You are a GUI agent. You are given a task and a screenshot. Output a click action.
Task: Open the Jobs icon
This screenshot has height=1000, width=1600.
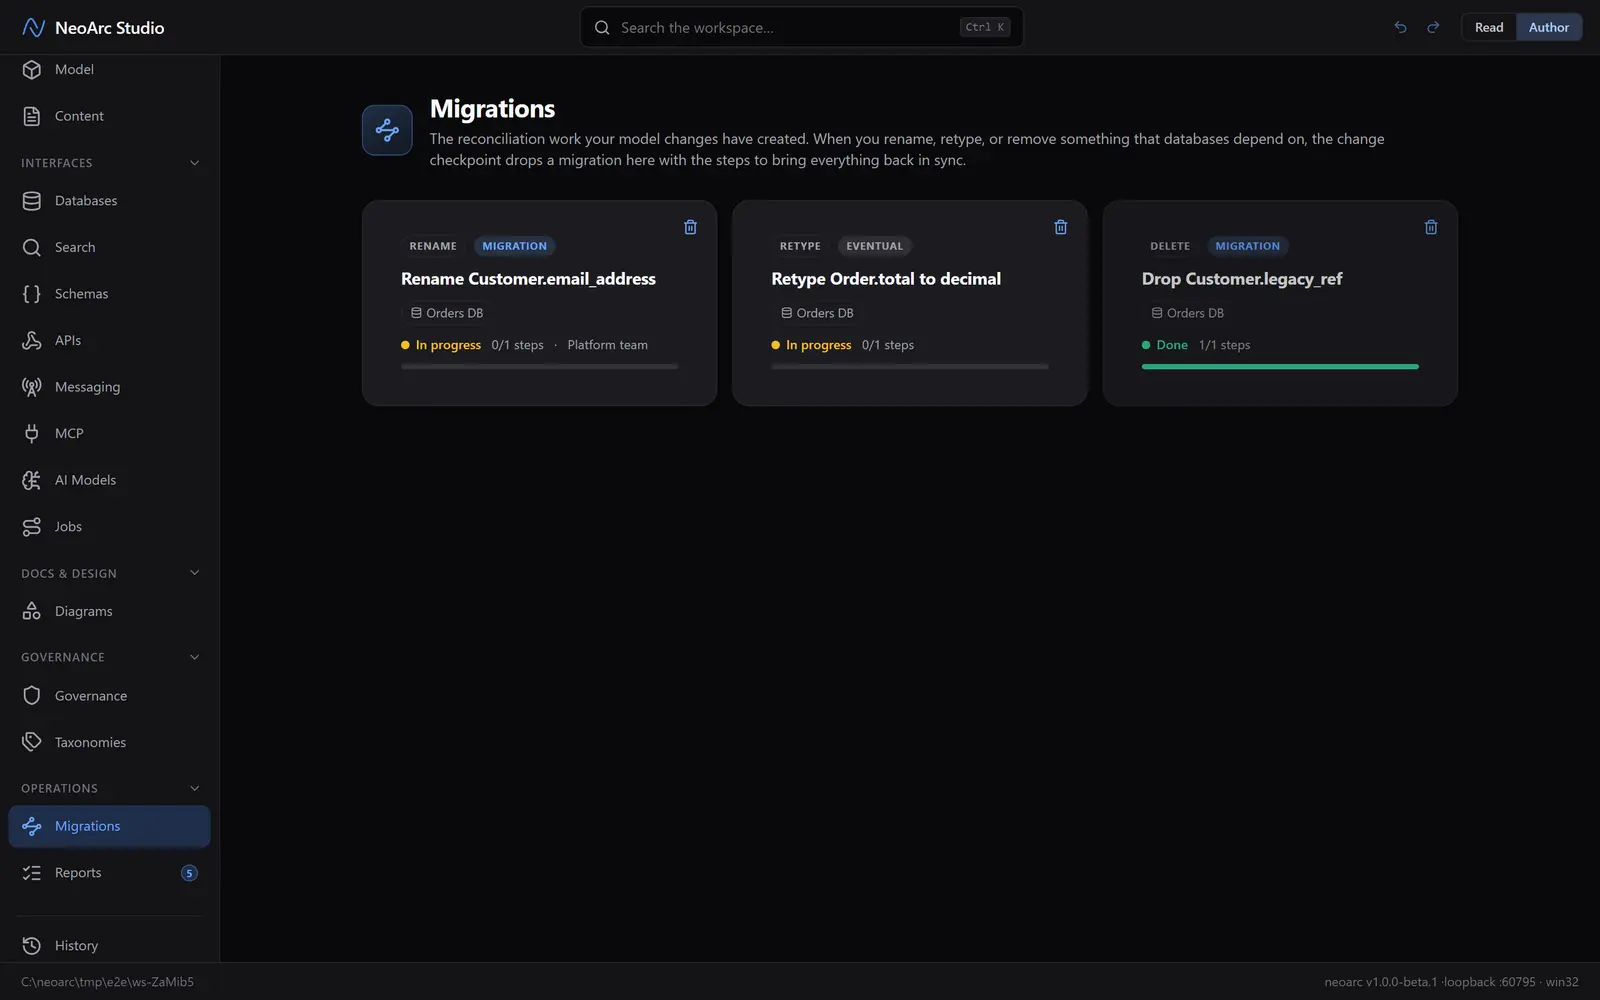point(32,526)
